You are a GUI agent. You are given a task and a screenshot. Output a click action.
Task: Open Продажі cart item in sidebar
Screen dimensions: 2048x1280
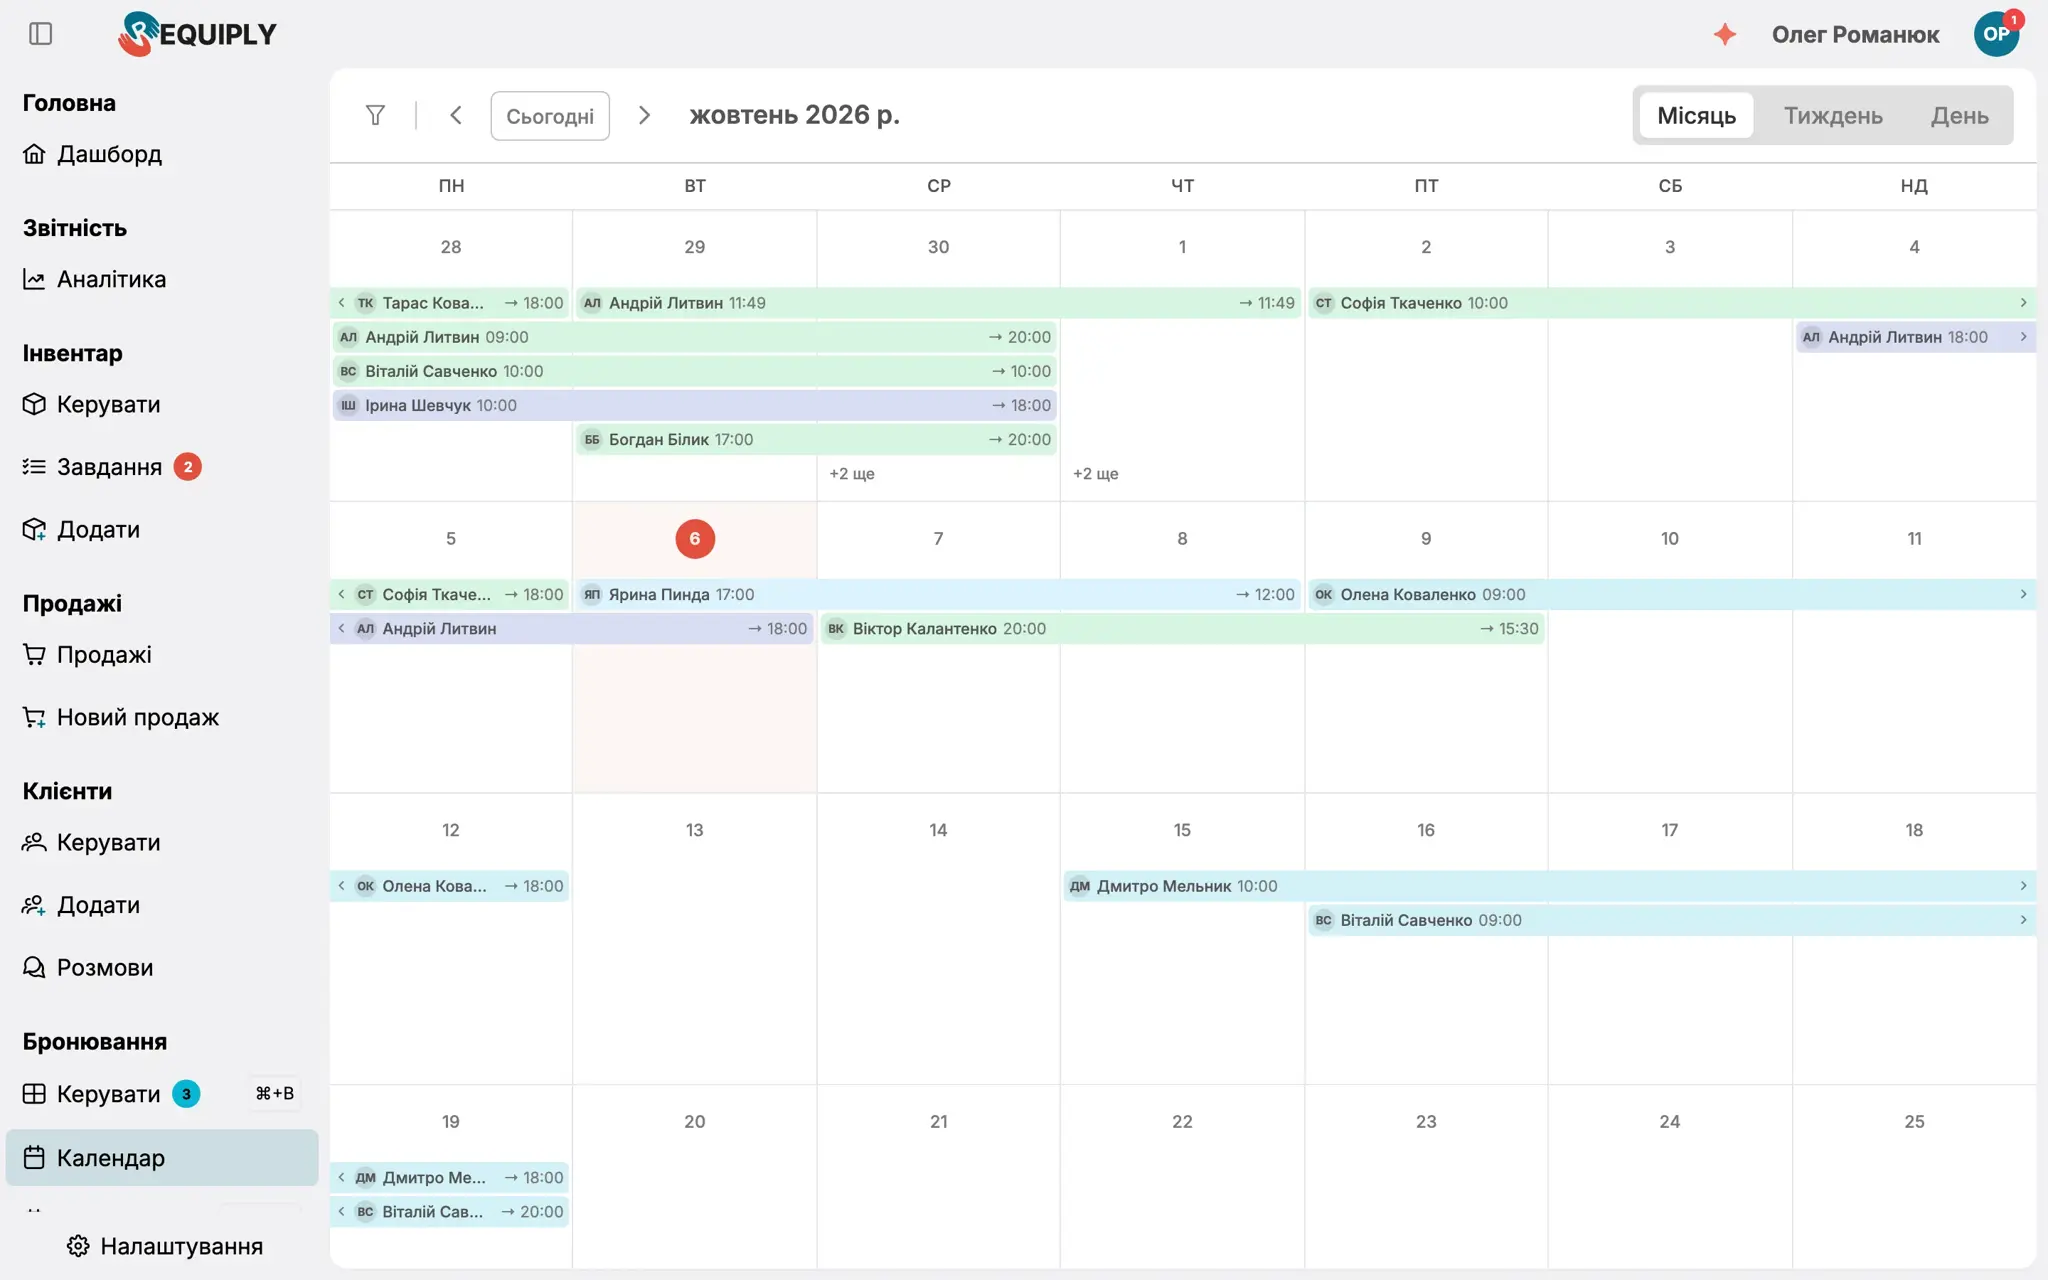pyautogui.click(x=87, y=655)
